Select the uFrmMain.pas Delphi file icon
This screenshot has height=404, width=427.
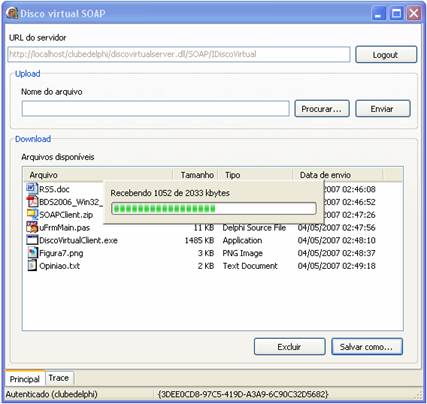32,227
